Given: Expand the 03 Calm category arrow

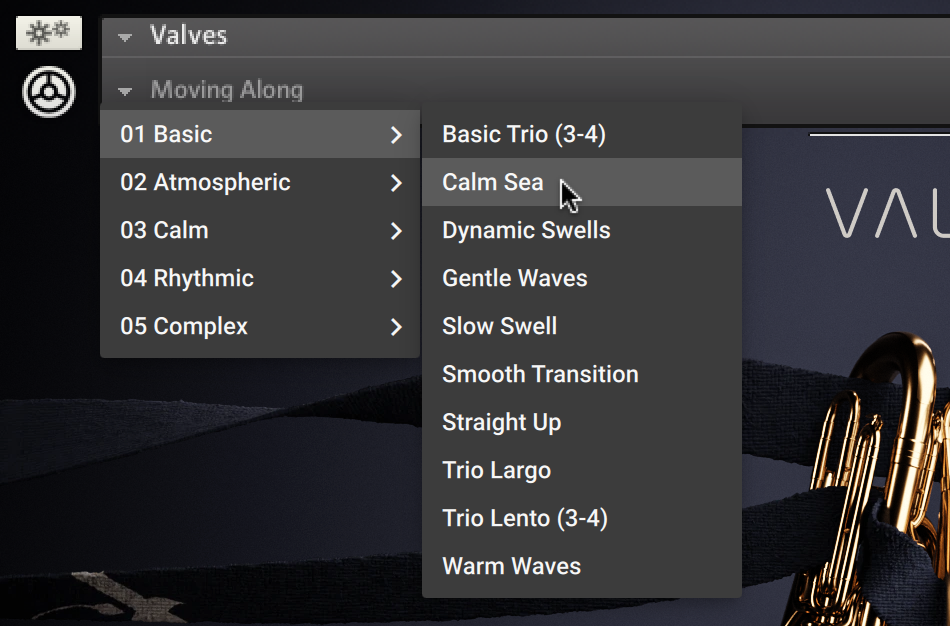Looking at the screenshot, I should tap(397, 230).
